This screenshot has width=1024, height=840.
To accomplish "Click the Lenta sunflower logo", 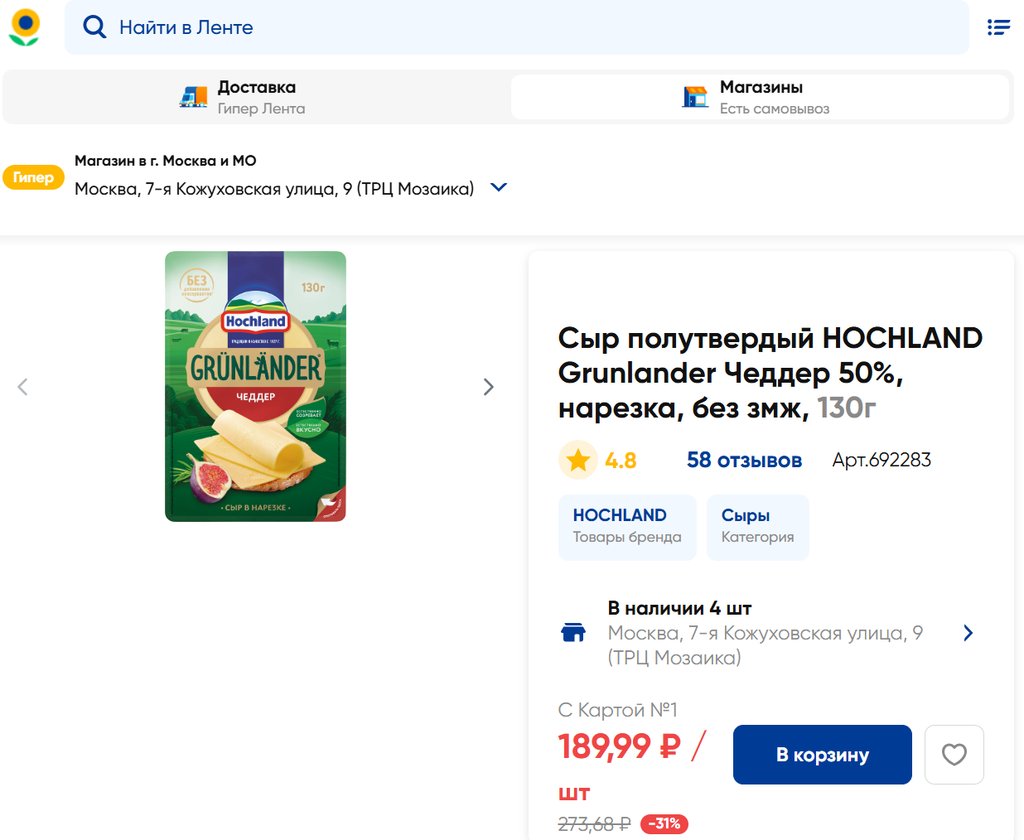I will click(x=25, y=27).
